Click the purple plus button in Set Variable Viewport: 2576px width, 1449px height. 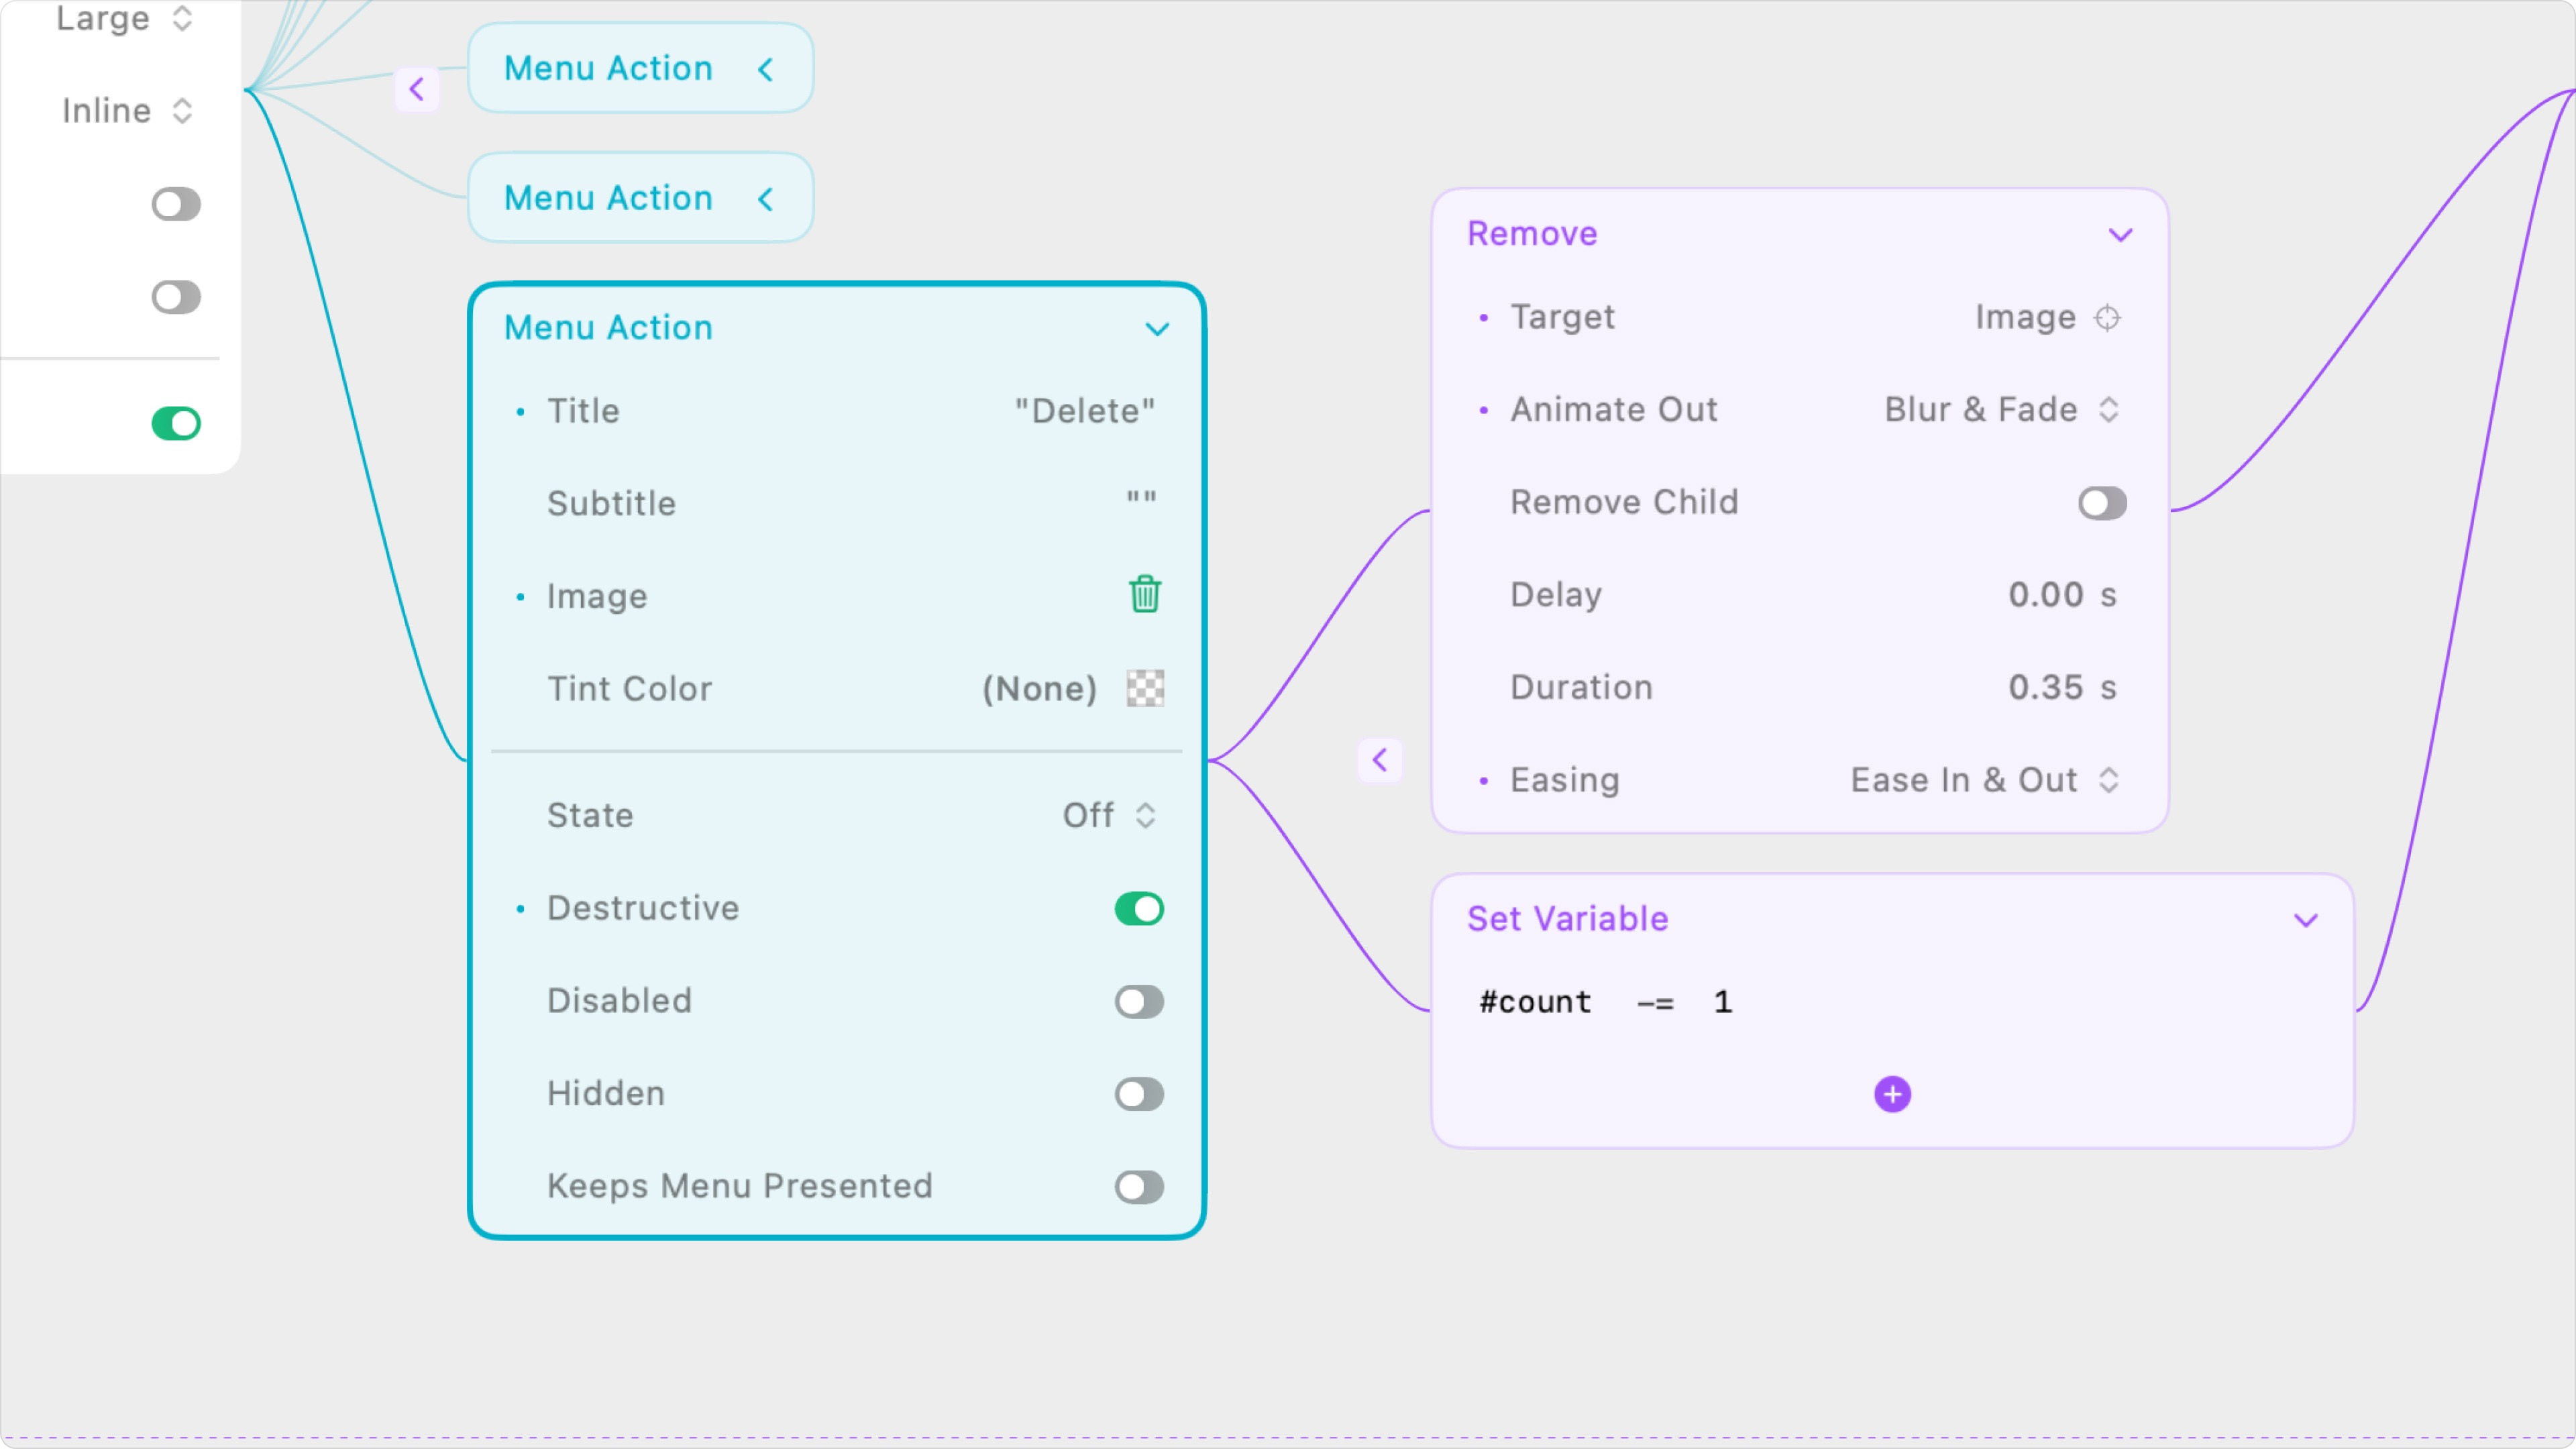[1892, 1094]
